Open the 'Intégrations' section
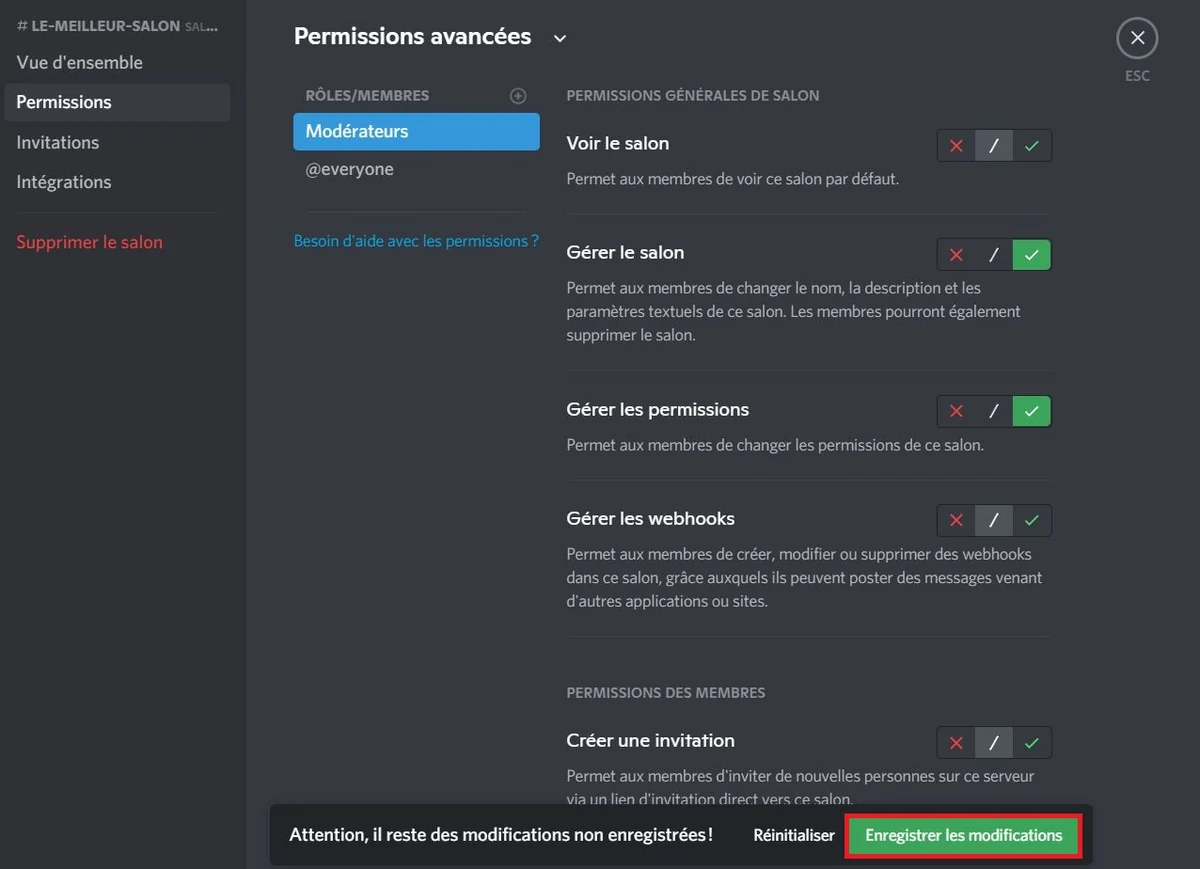Viewport: 1200px width, 869px height. click(x=117, y=182)
